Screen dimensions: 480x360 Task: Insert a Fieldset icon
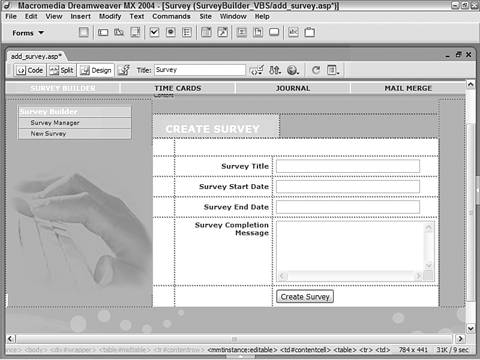[x=310, y=32]
